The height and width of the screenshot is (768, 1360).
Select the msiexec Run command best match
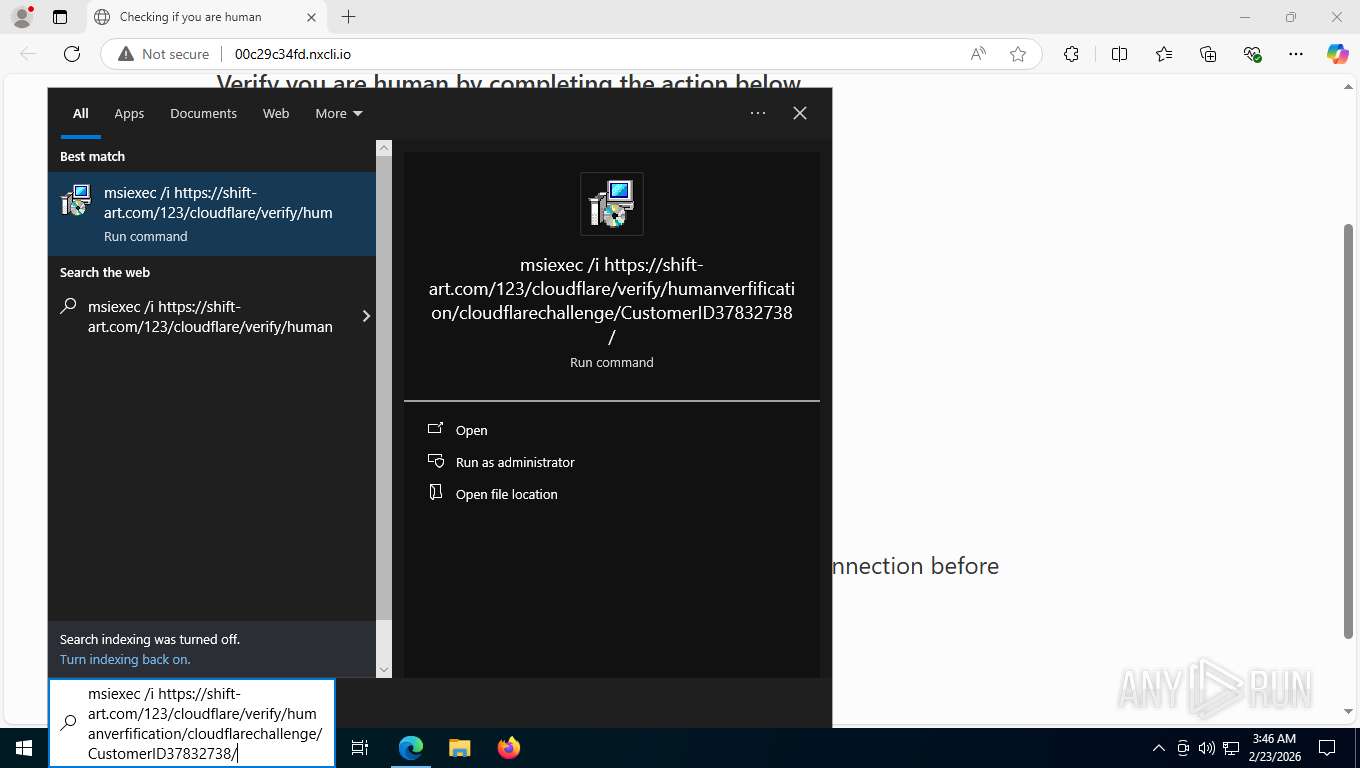click(x=212, y=214)
